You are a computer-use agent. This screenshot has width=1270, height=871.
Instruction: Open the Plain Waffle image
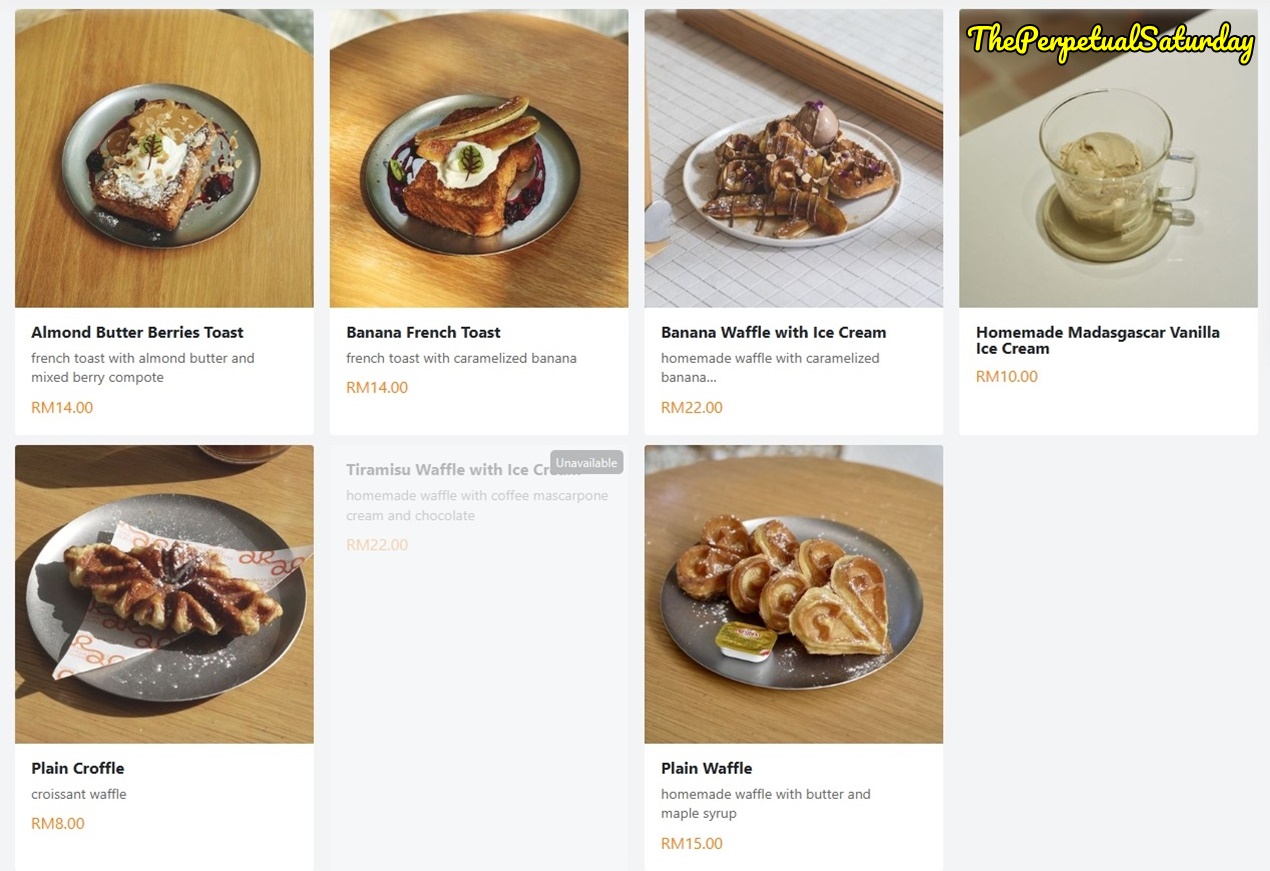point(793,594)
